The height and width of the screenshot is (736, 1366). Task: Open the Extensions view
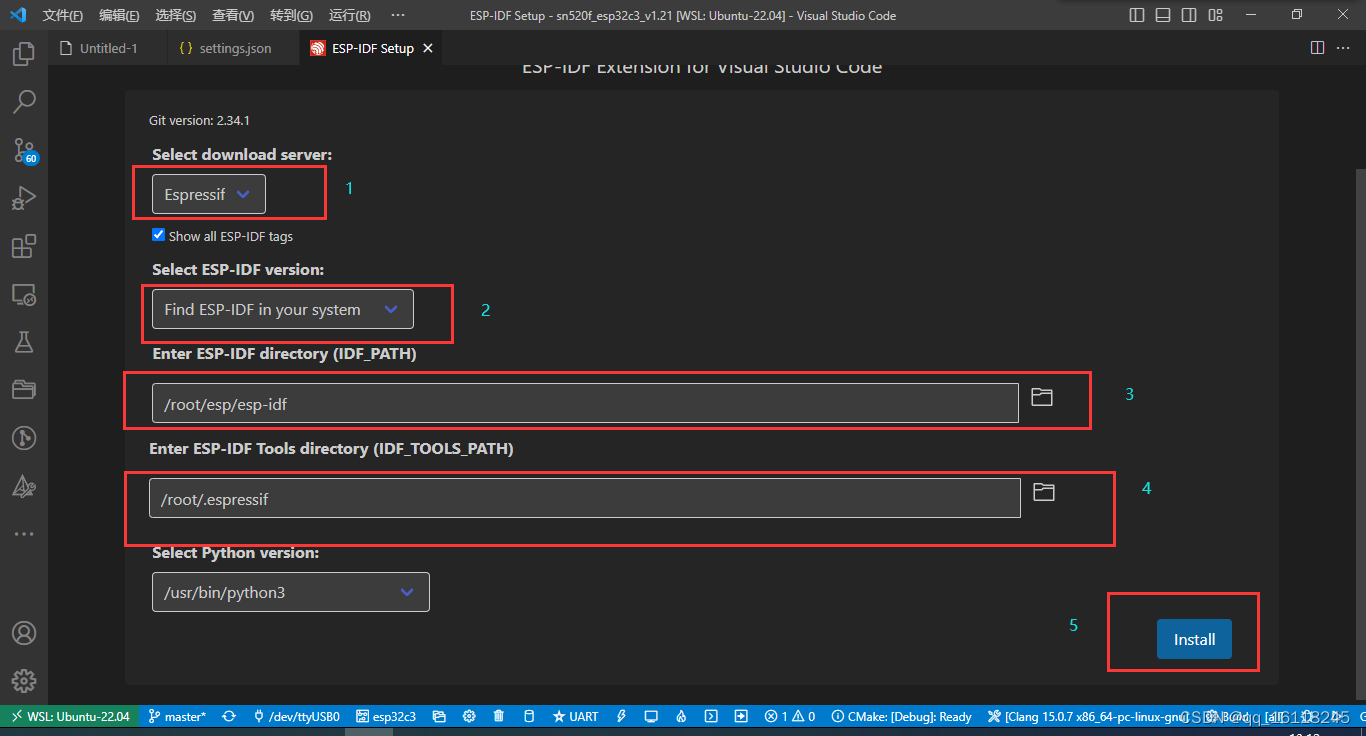pos(24,246)
